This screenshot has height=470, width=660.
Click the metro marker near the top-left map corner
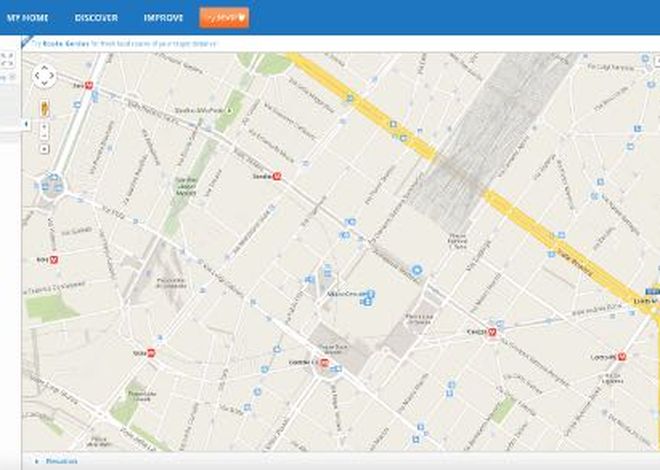[89, 85]
